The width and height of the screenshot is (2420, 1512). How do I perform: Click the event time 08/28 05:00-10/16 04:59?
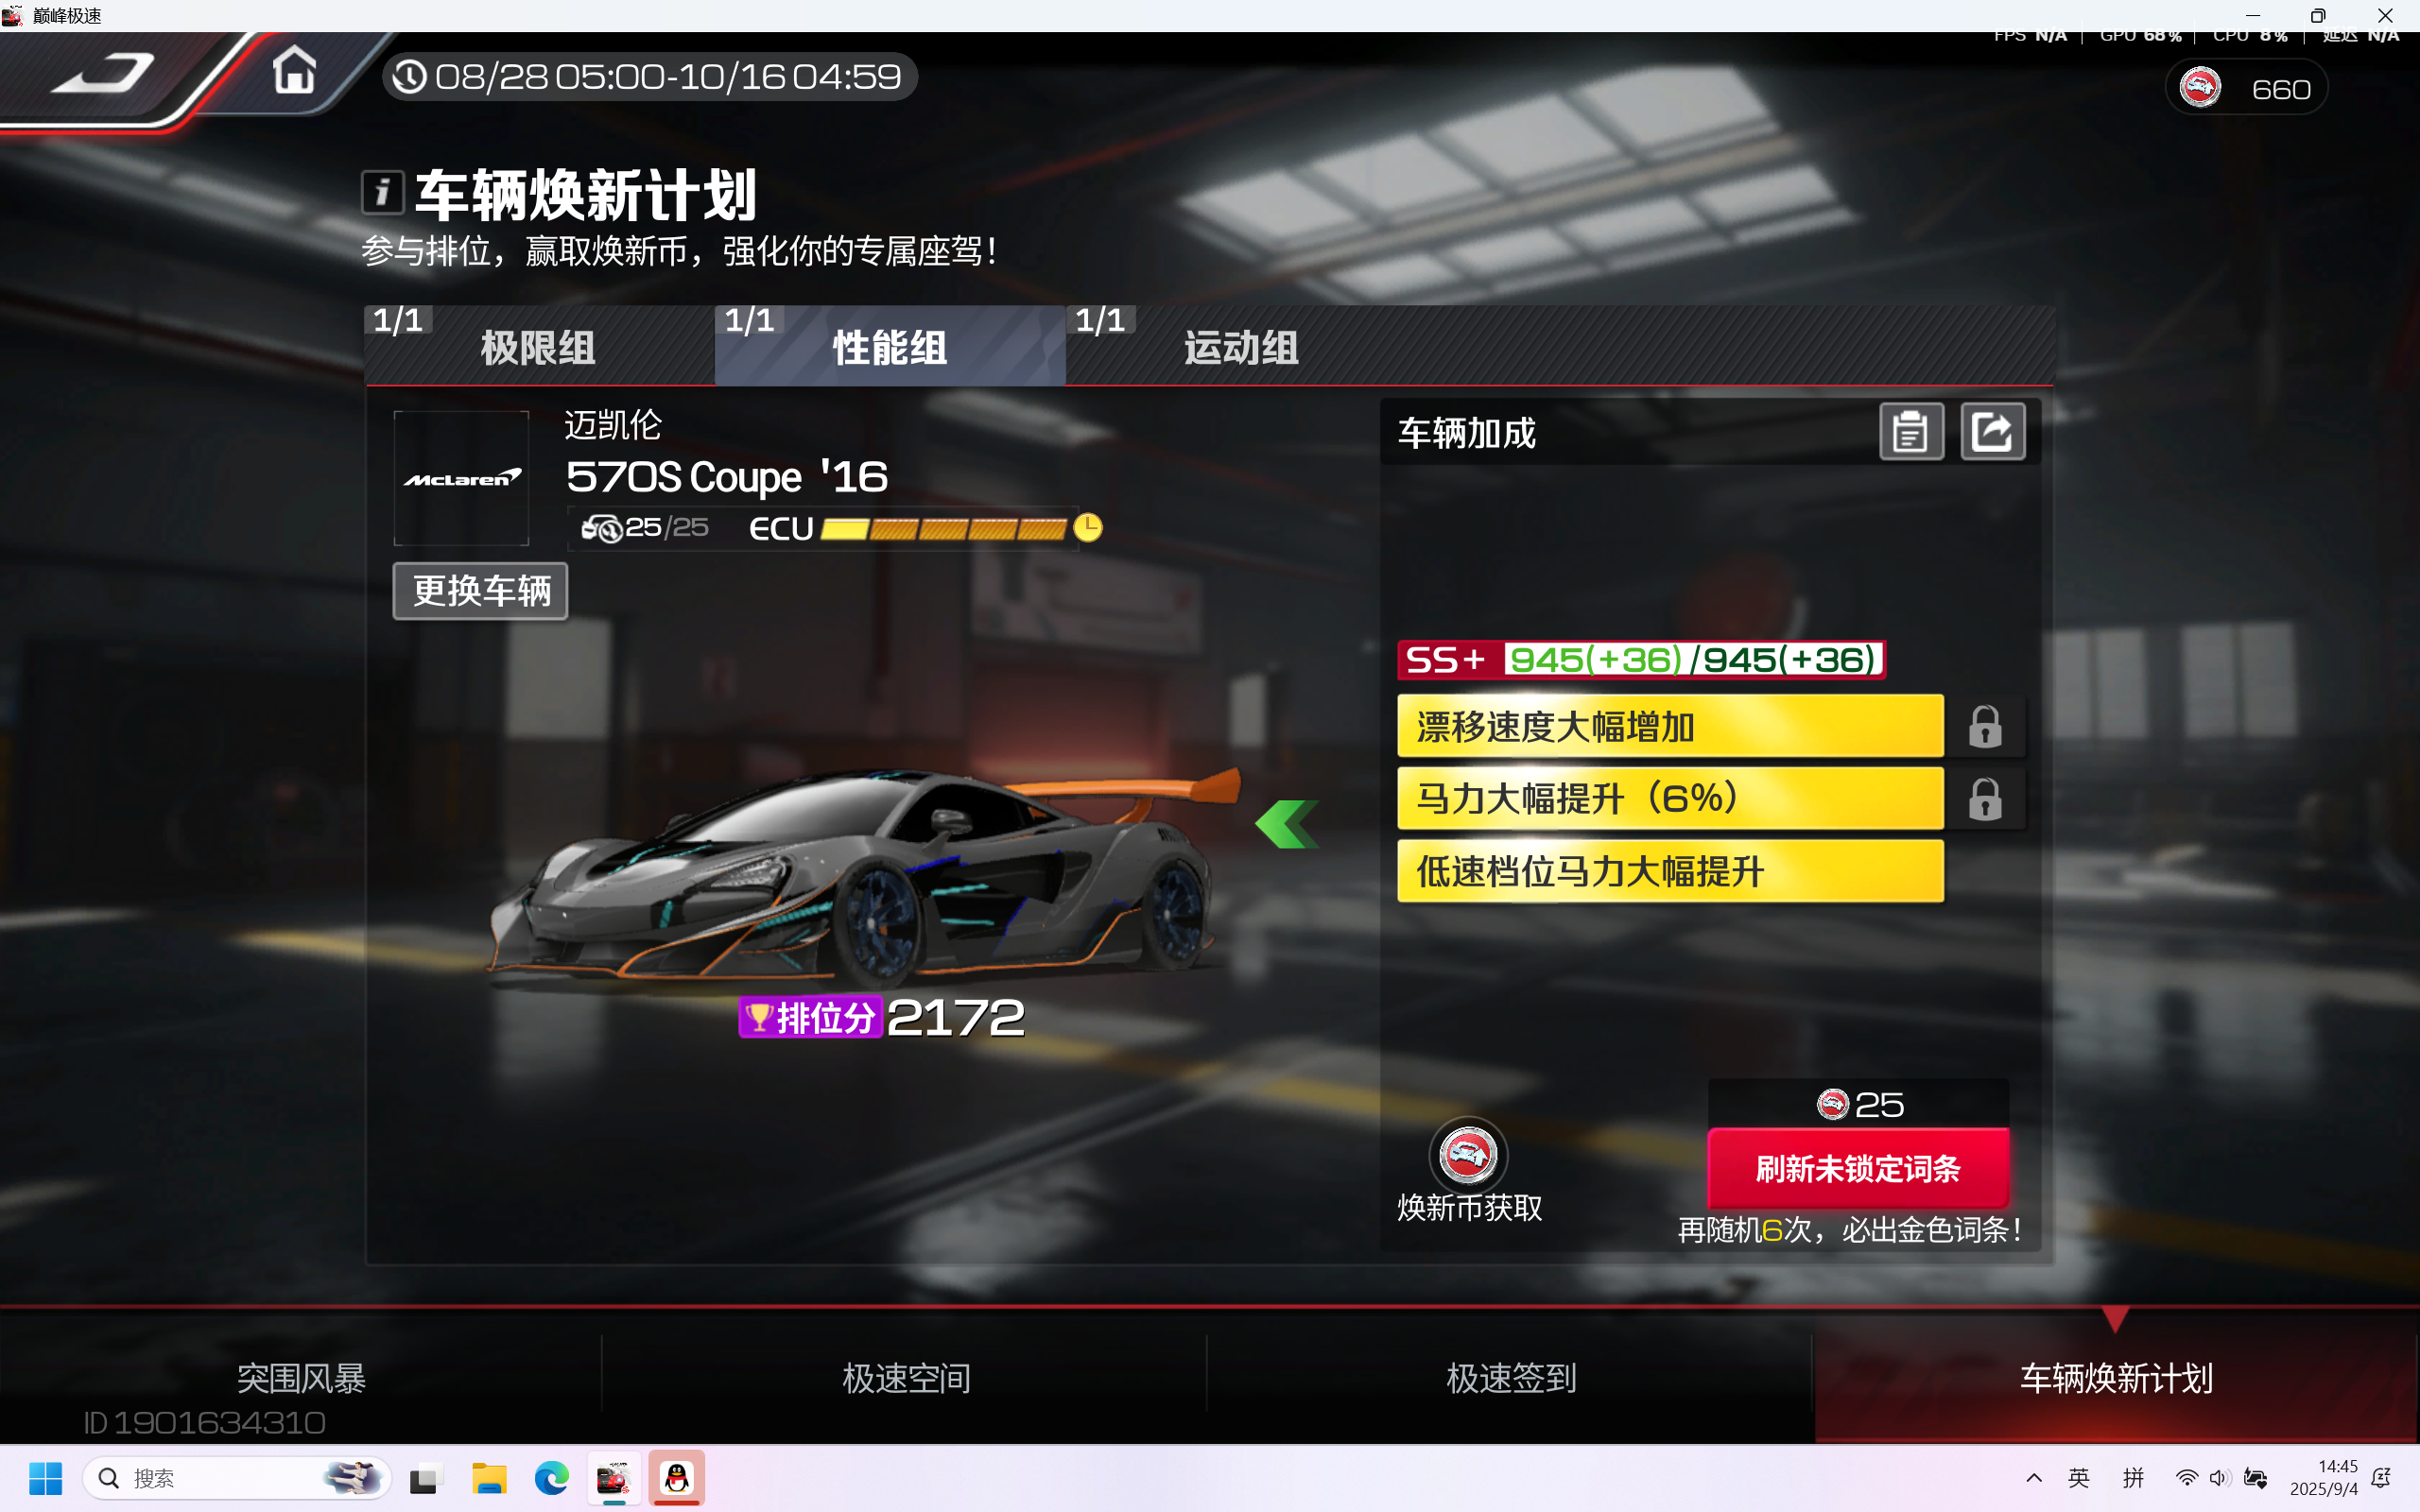[x=650, y=77]
